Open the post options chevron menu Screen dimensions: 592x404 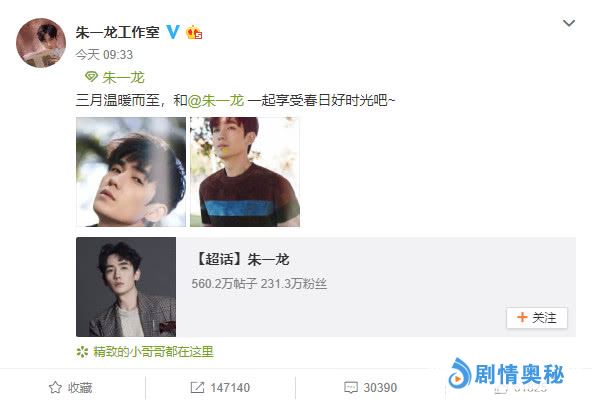tap(569, 23)
